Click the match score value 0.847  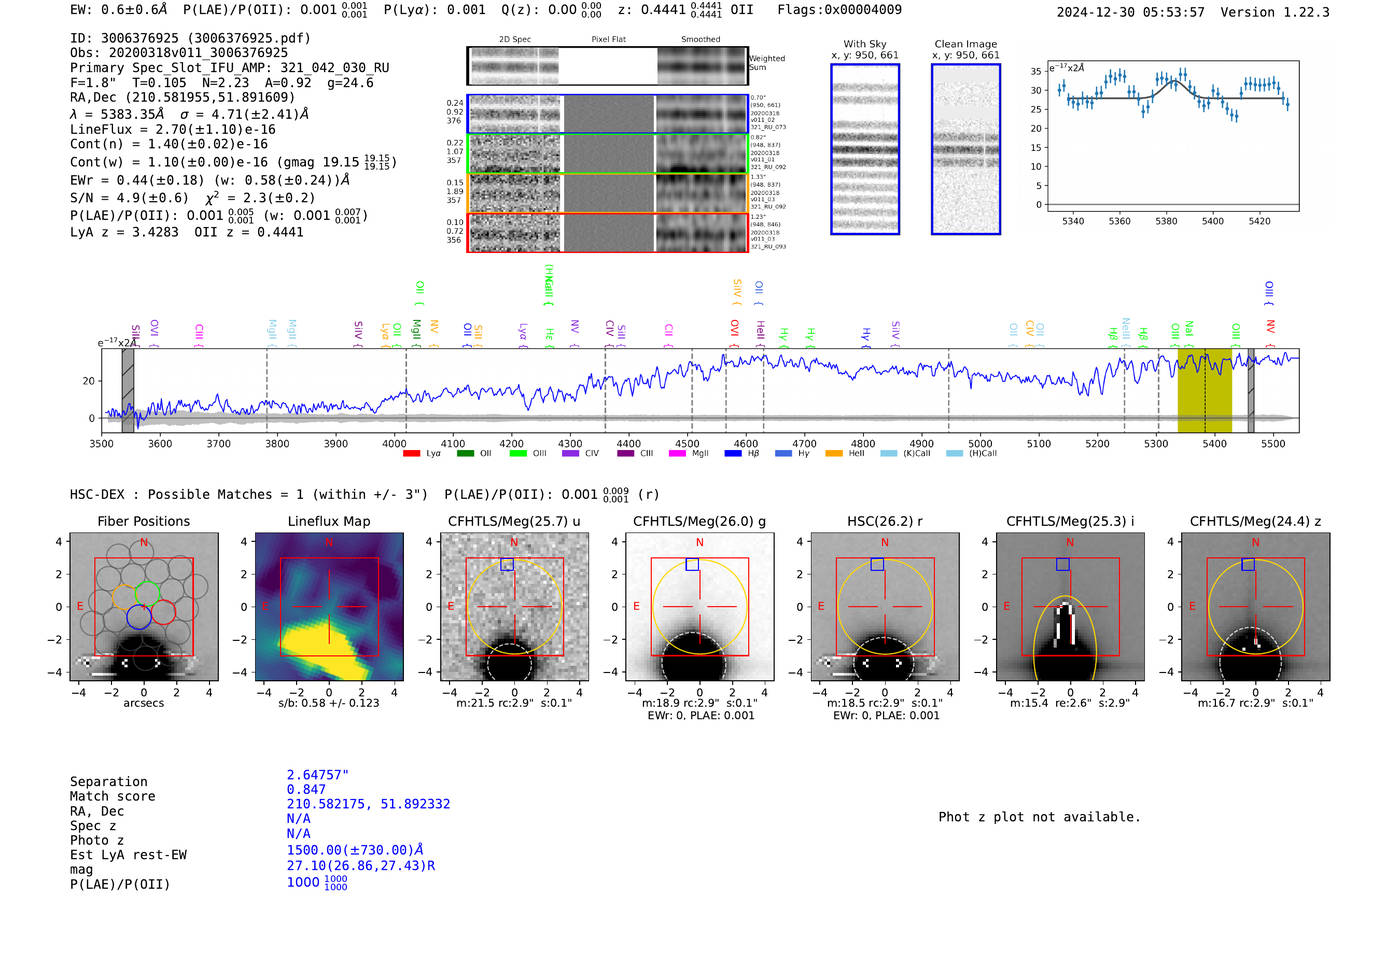click(x=306, y=790)
